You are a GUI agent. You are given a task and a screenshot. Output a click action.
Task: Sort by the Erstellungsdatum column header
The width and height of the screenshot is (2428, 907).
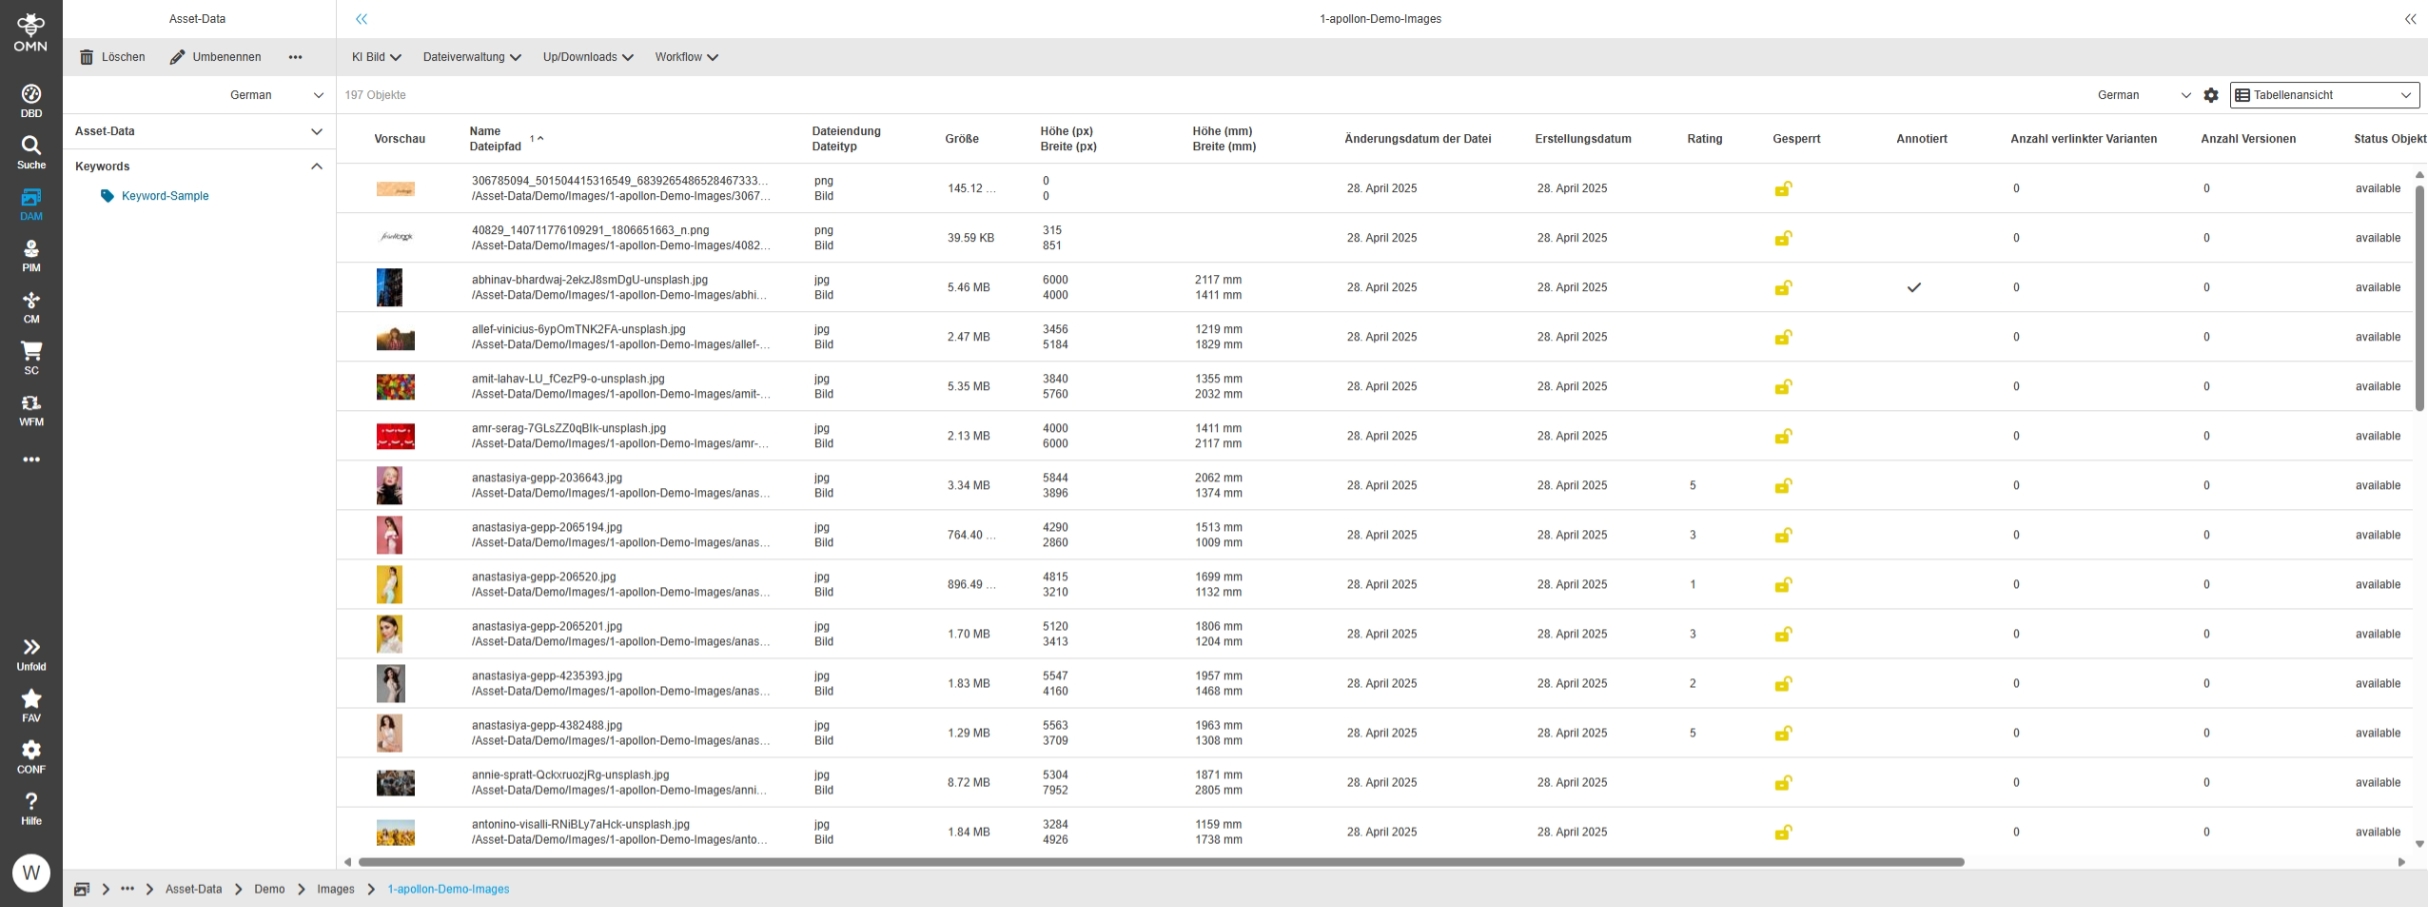[1583, 139]
